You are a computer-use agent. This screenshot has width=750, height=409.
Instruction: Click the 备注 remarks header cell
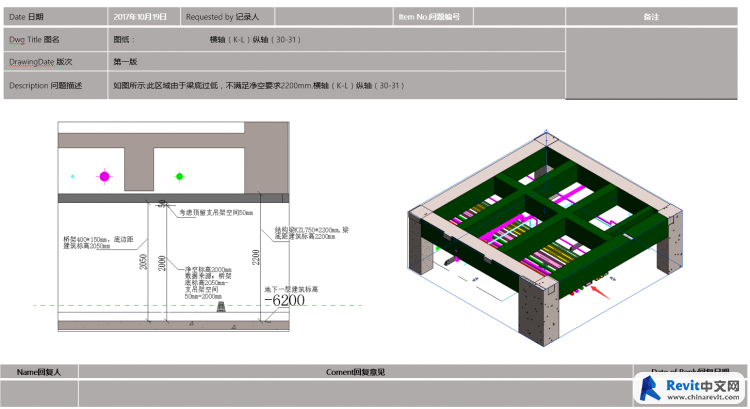(x=651, y=17)
